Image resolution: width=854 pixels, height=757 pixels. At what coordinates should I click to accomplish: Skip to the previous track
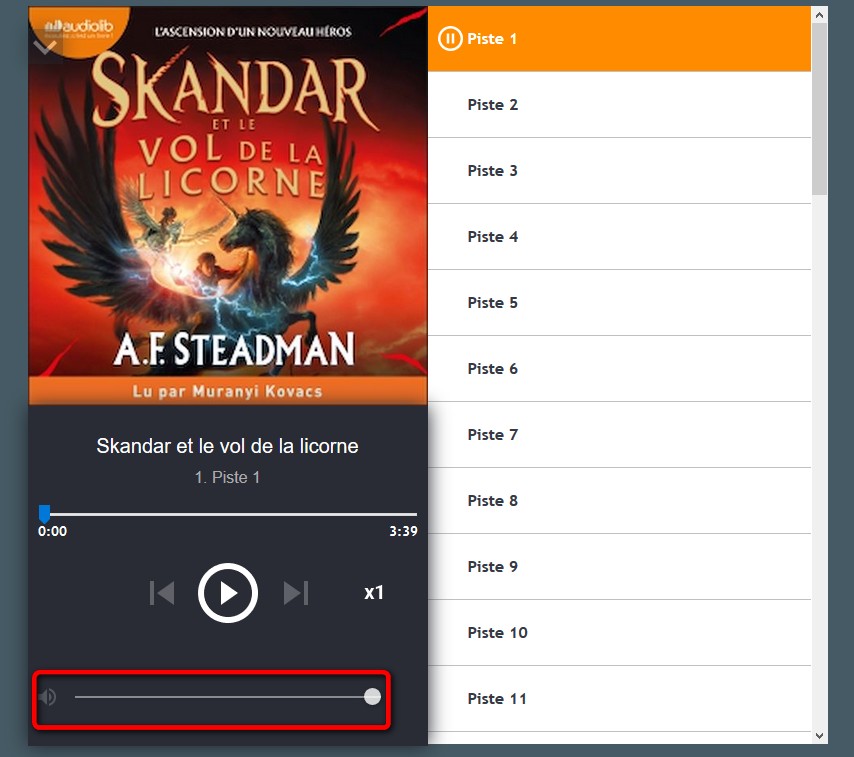[x=162, y=593]
